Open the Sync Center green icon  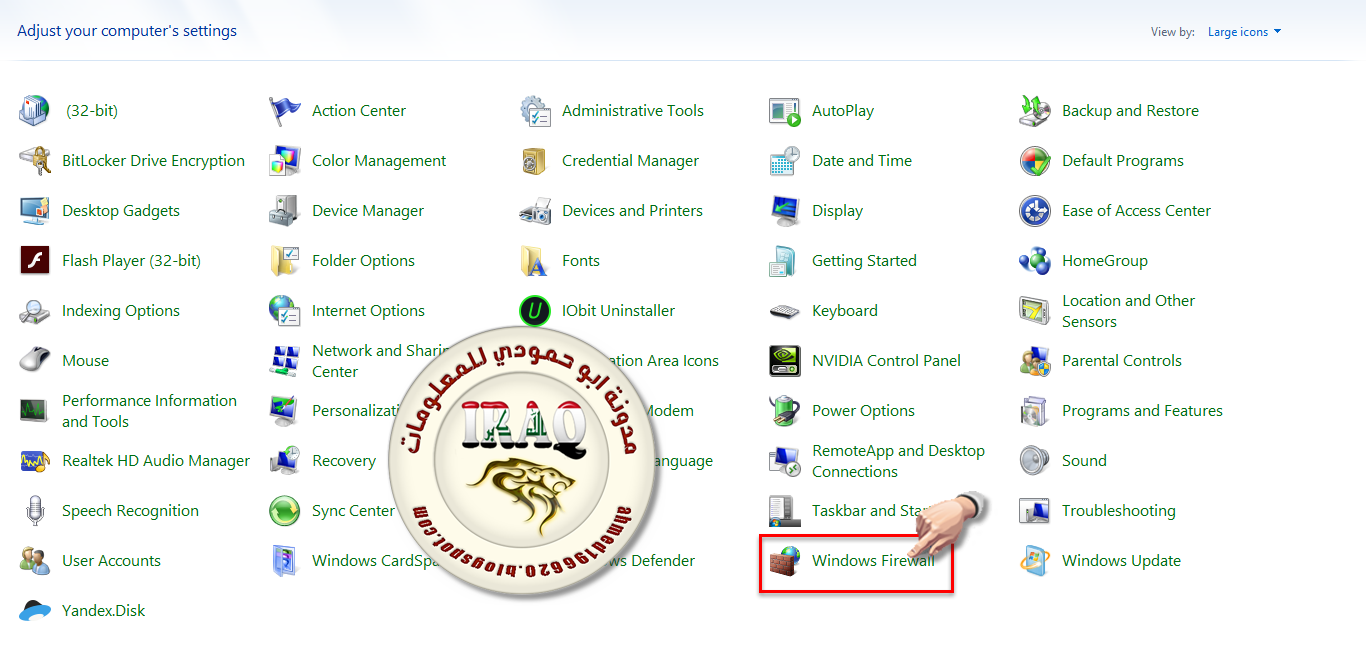tap(285, 511)
